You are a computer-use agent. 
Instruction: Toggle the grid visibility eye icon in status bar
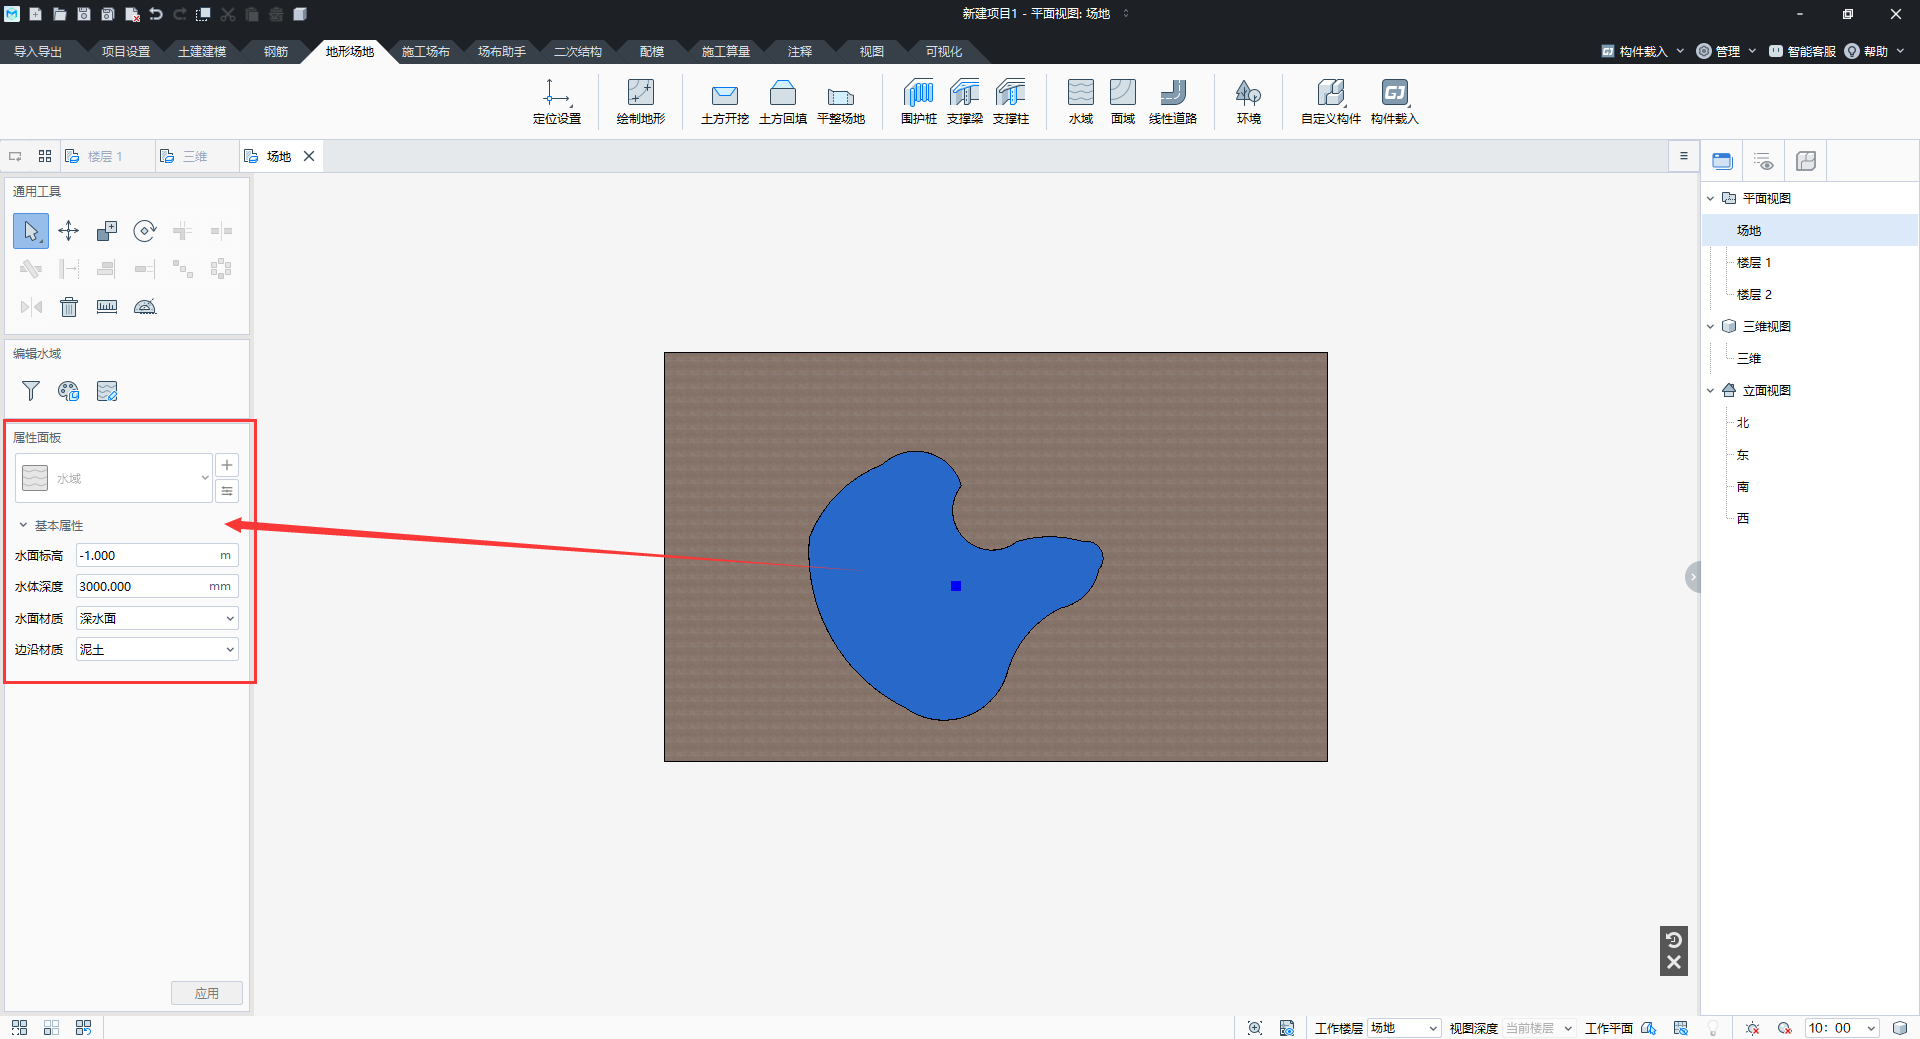[x=1680, y=1028]
